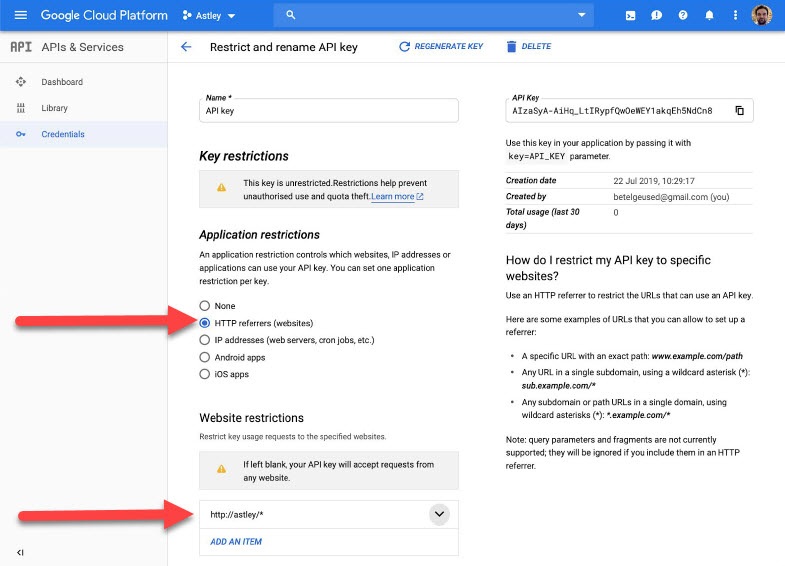Open the hamburger navigation menu
The width and height of the screenshot is (785, 566).
click(x=20, y=15)
